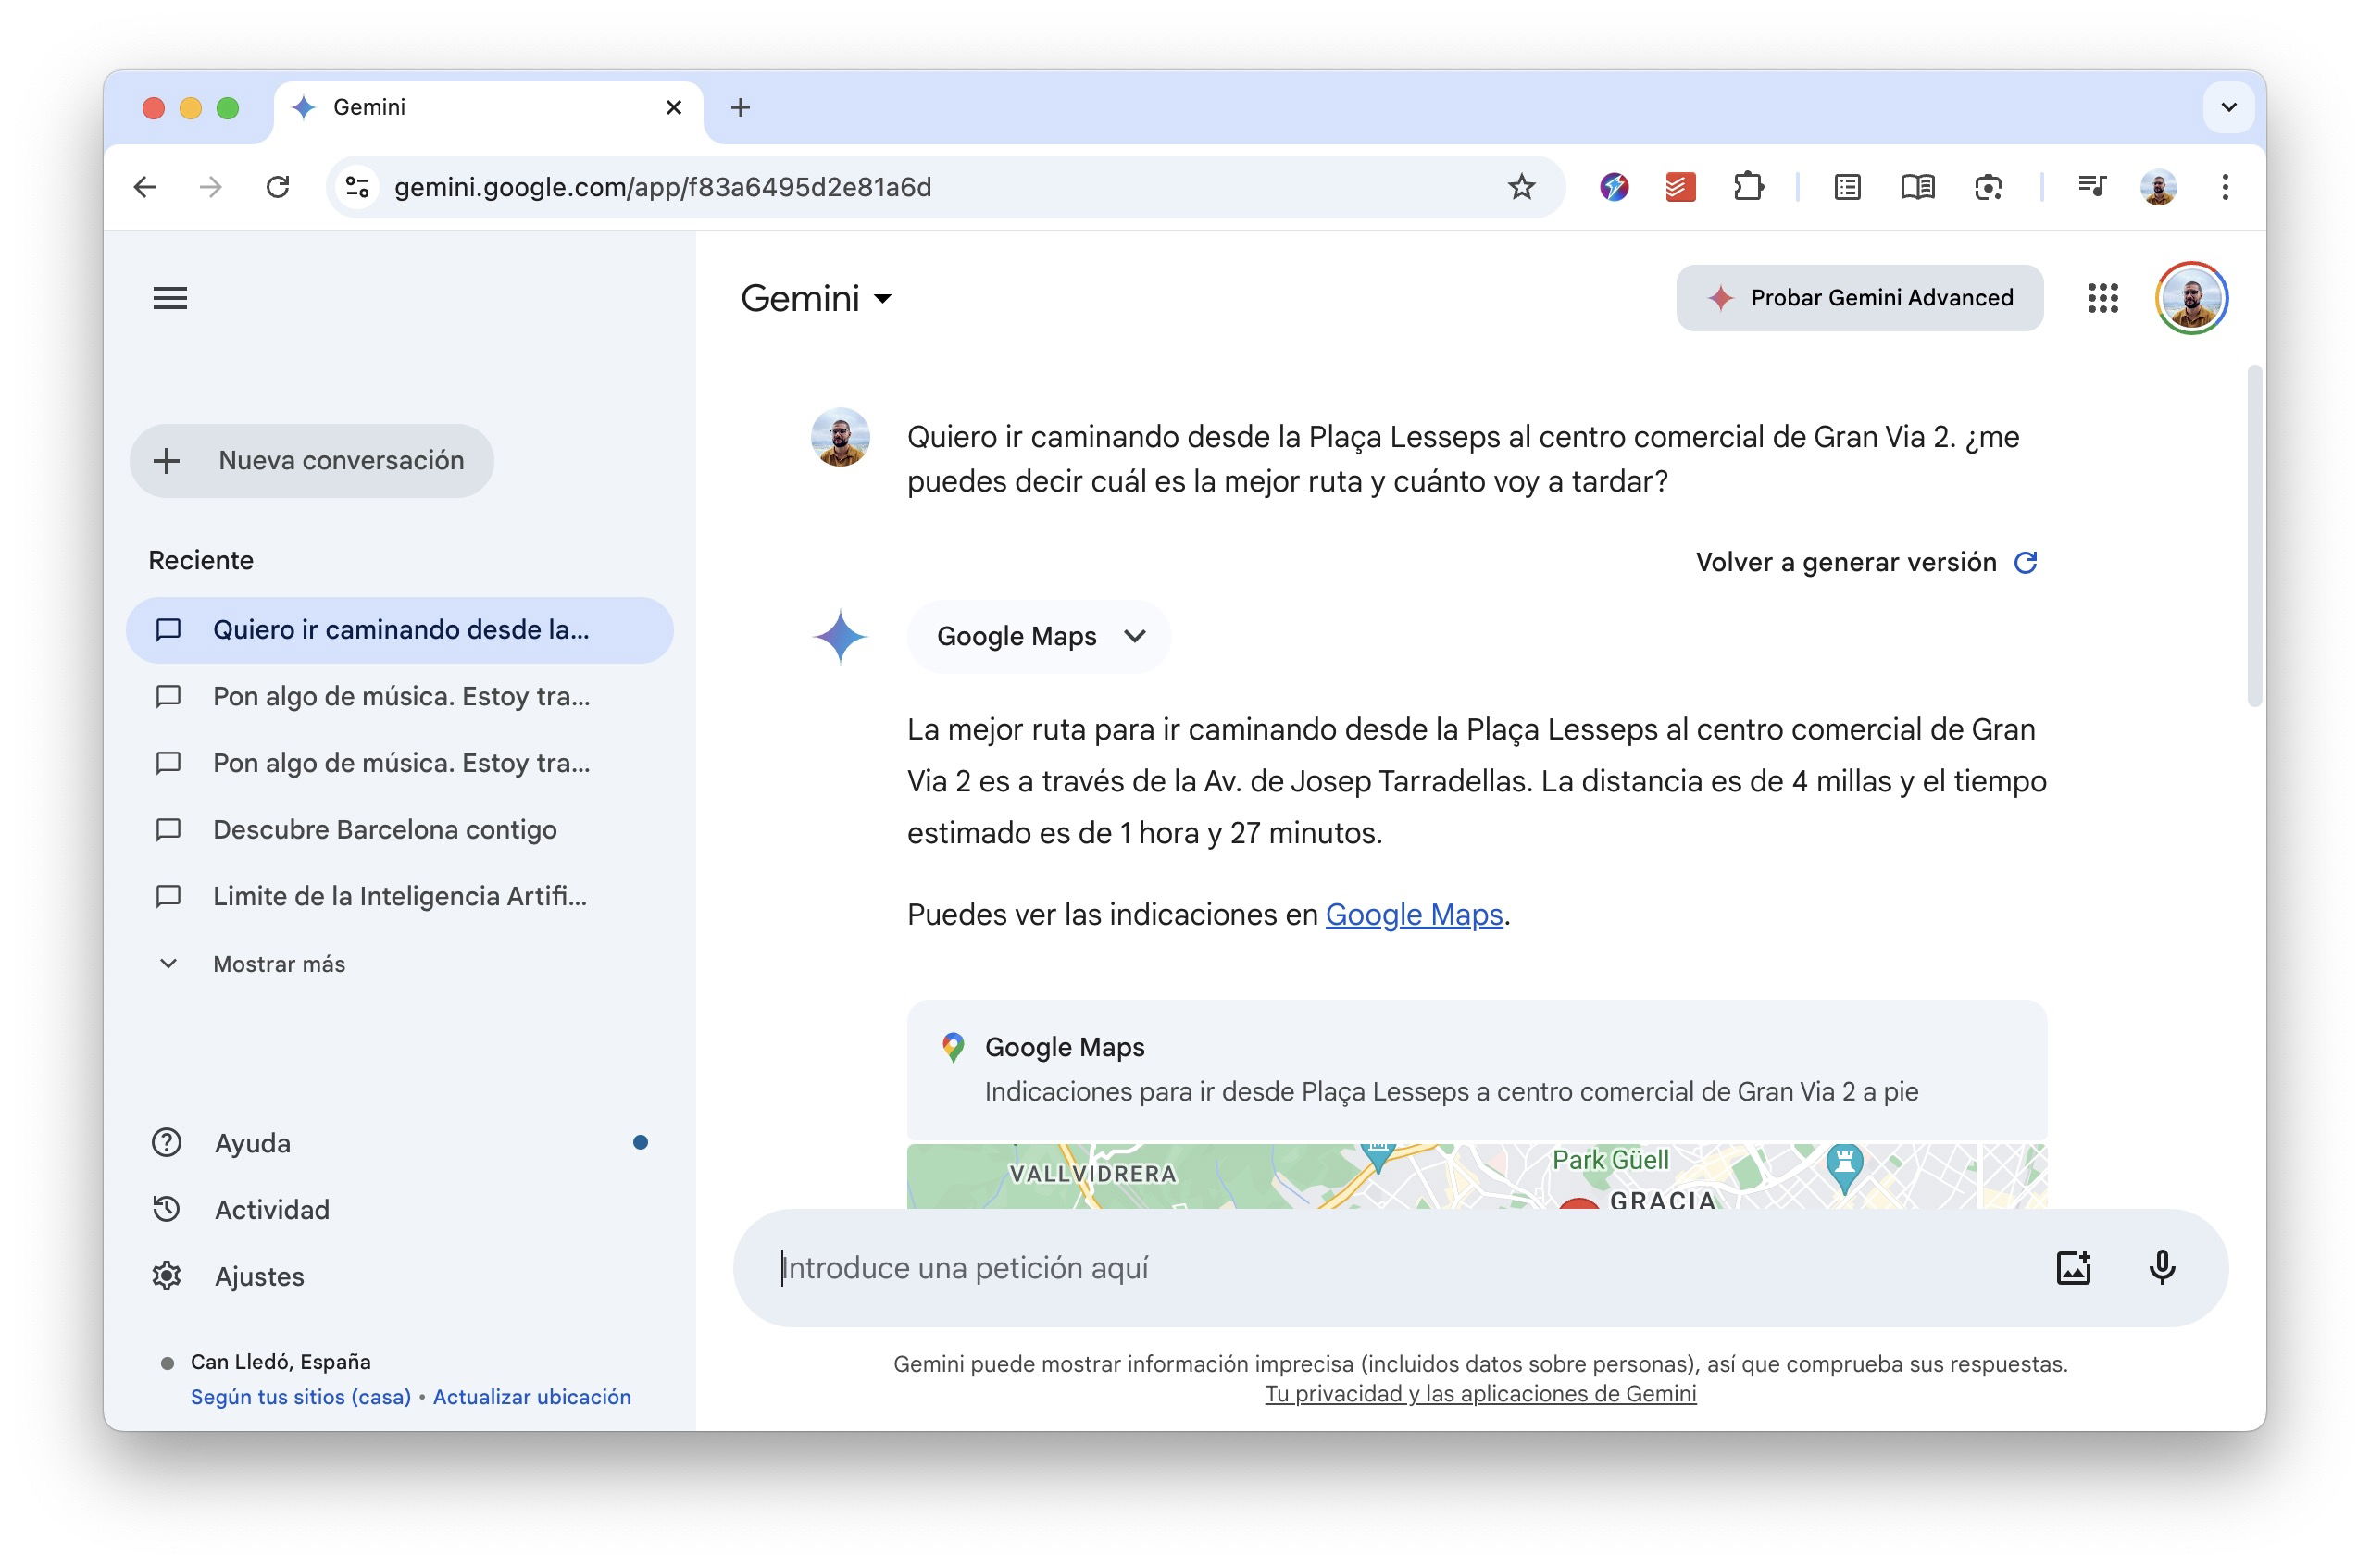Open Google apps grid
2370x1568 pixels.
(2103, 298)
